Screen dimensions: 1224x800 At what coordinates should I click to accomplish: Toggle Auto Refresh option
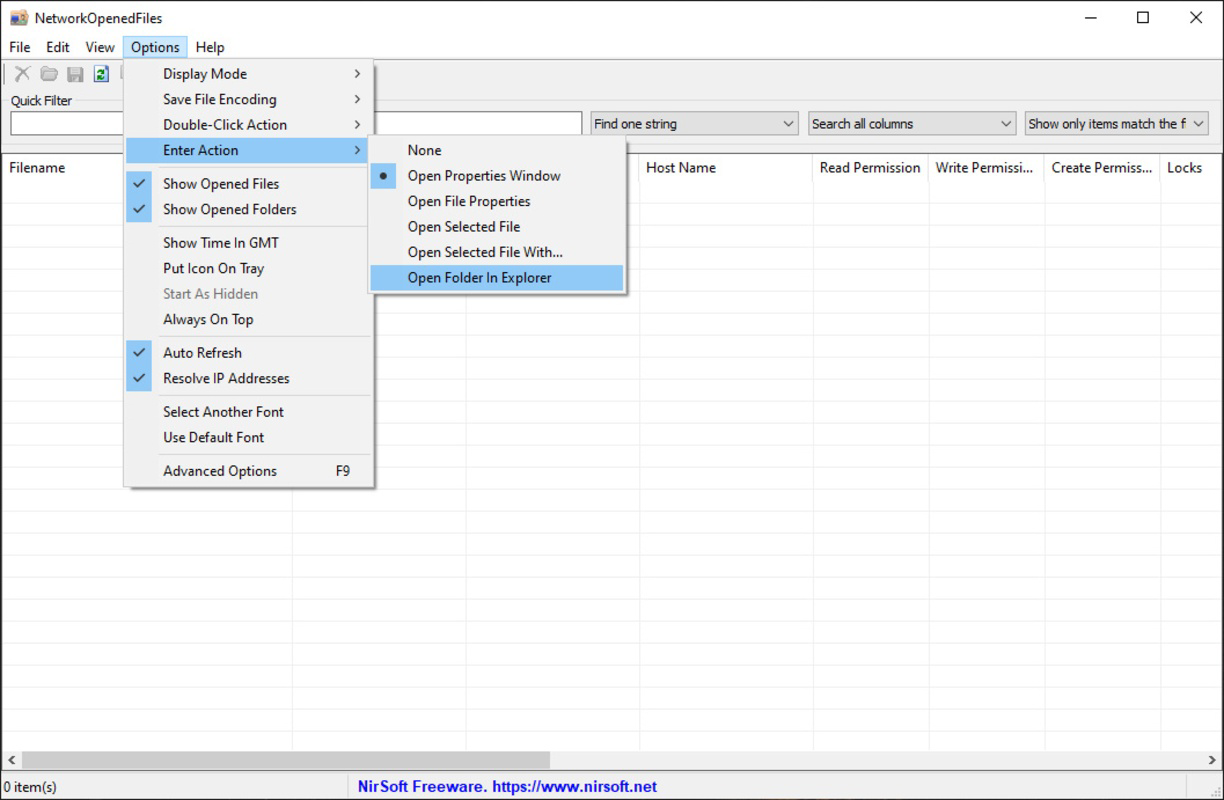click(249, 353)
